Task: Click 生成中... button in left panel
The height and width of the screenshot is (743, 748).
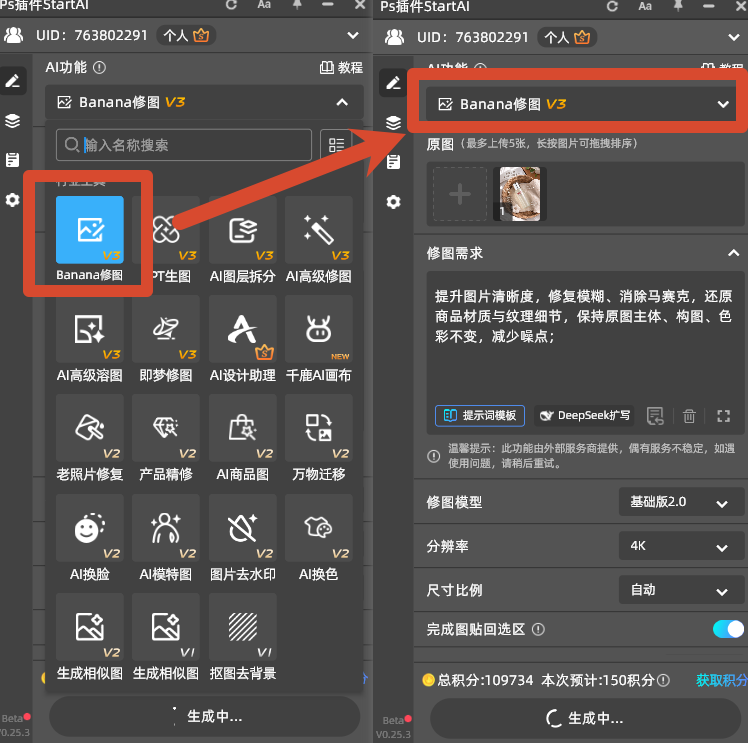Action: pos(205,716)
